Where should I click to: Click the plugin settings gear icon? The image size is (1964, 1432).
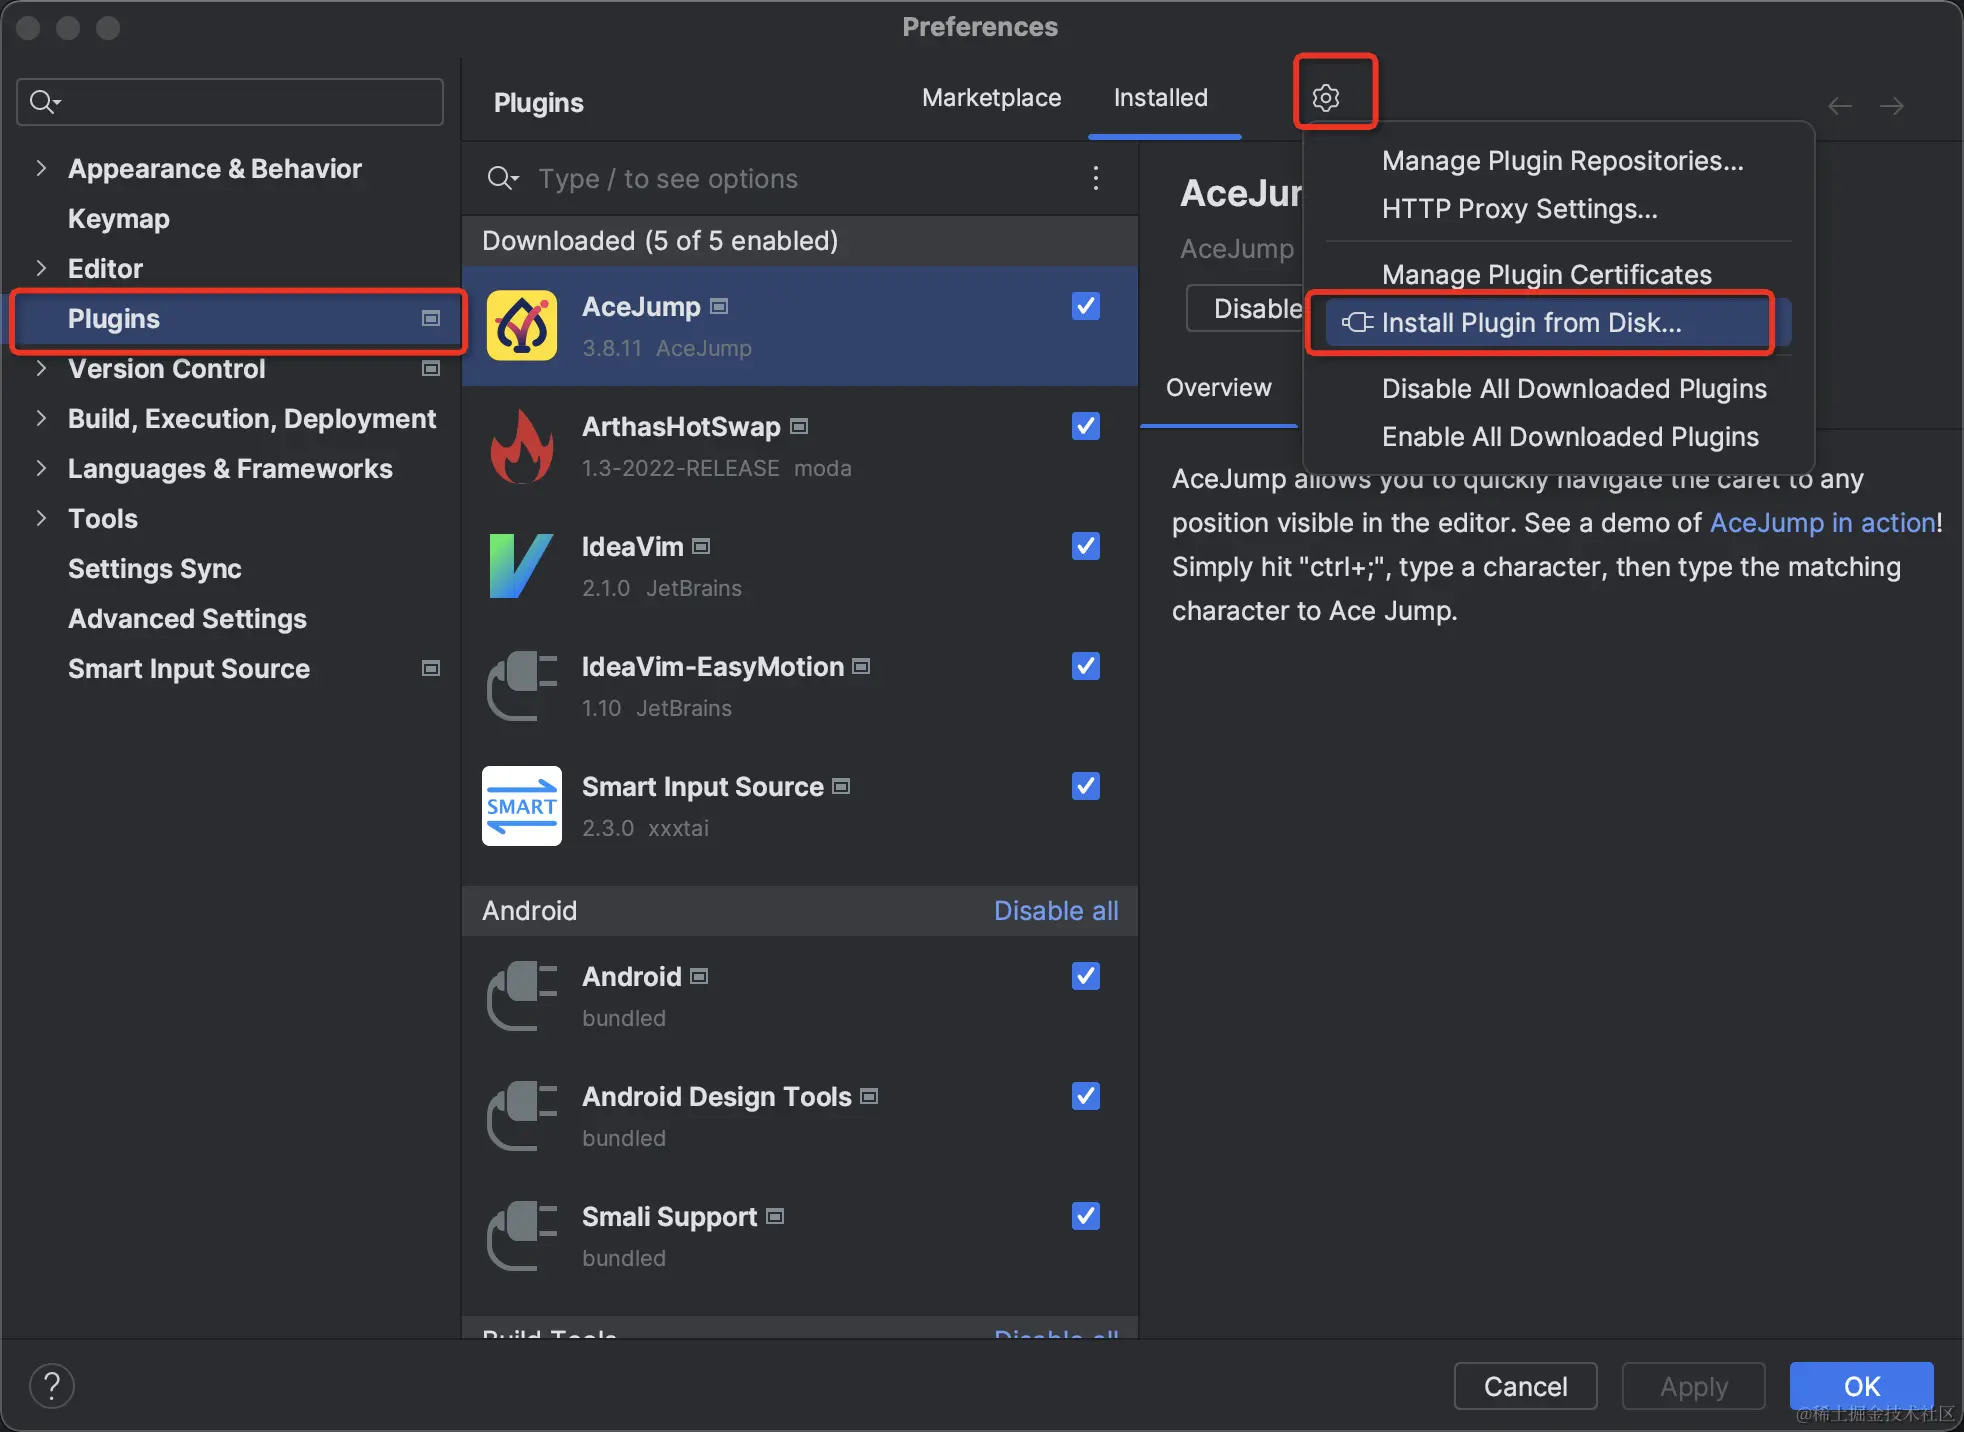point(1326,97)
